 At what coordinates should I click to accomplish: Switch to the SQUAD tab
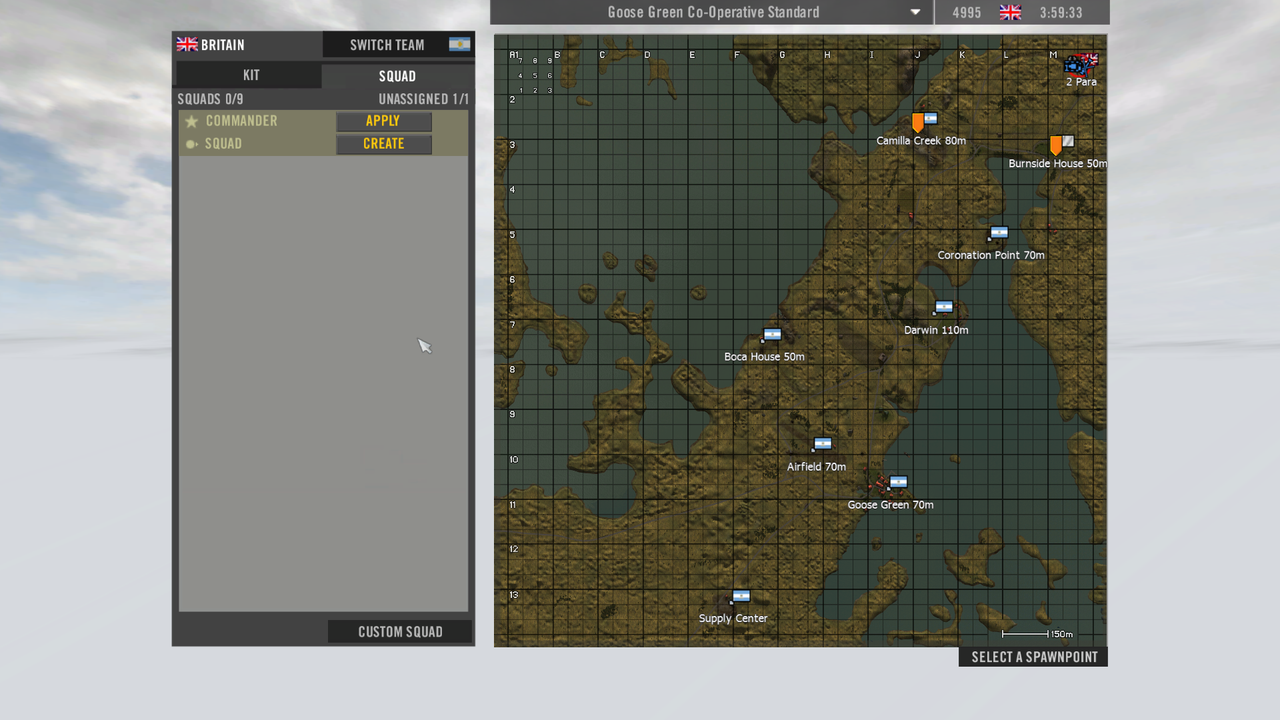[397, 75]
